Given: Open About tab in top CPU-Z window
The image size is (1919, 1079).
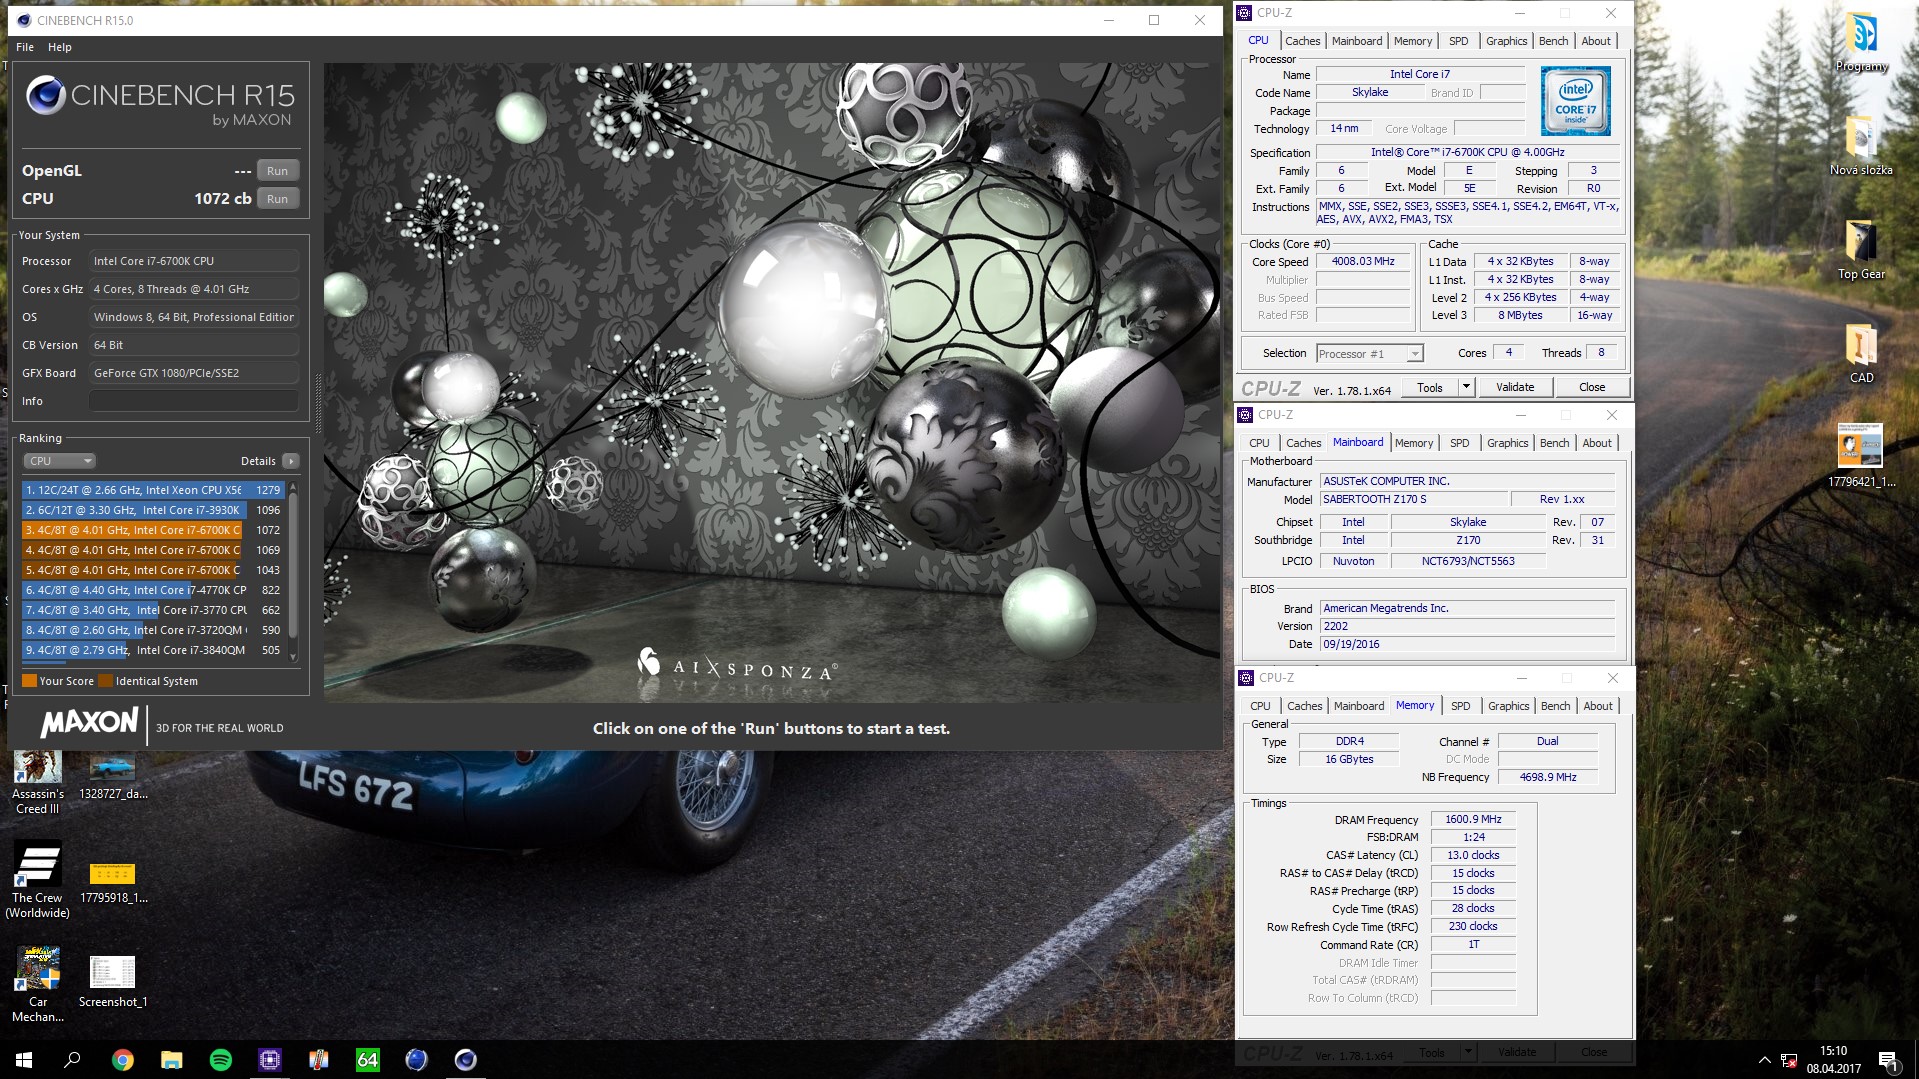Looking at the screenshot, I should point(1596,41).
